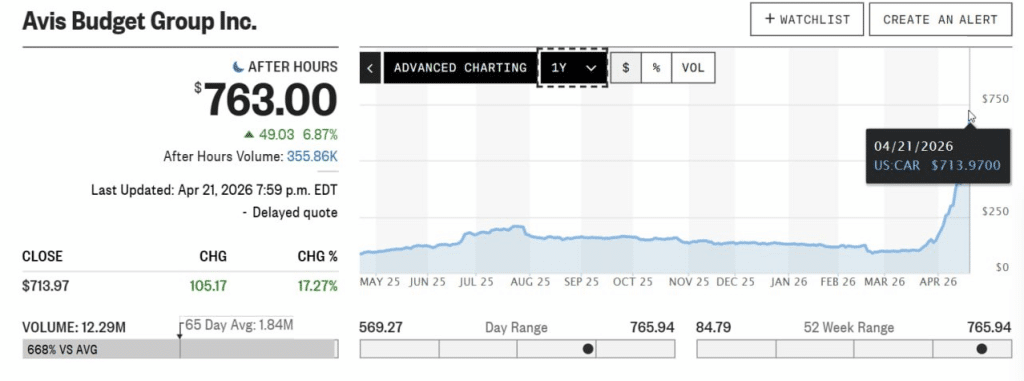
Task: Click the MAY 25 label on chart axis
Action: coord(381,282)
